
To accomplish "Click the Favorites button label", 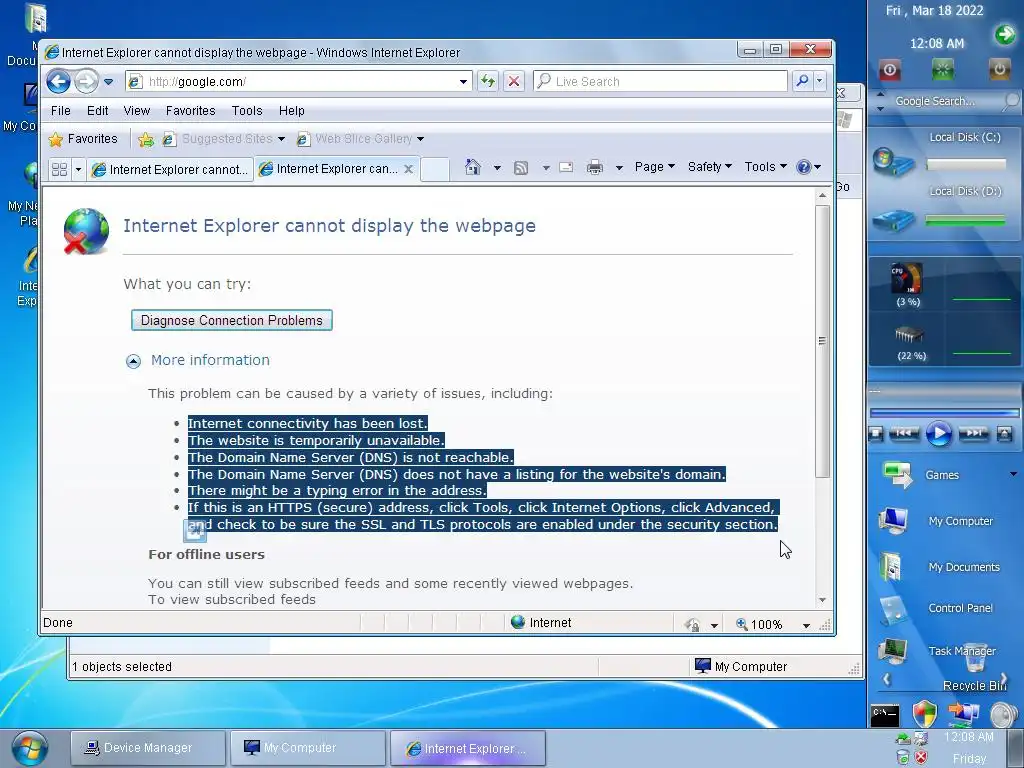I will (93, 139).
